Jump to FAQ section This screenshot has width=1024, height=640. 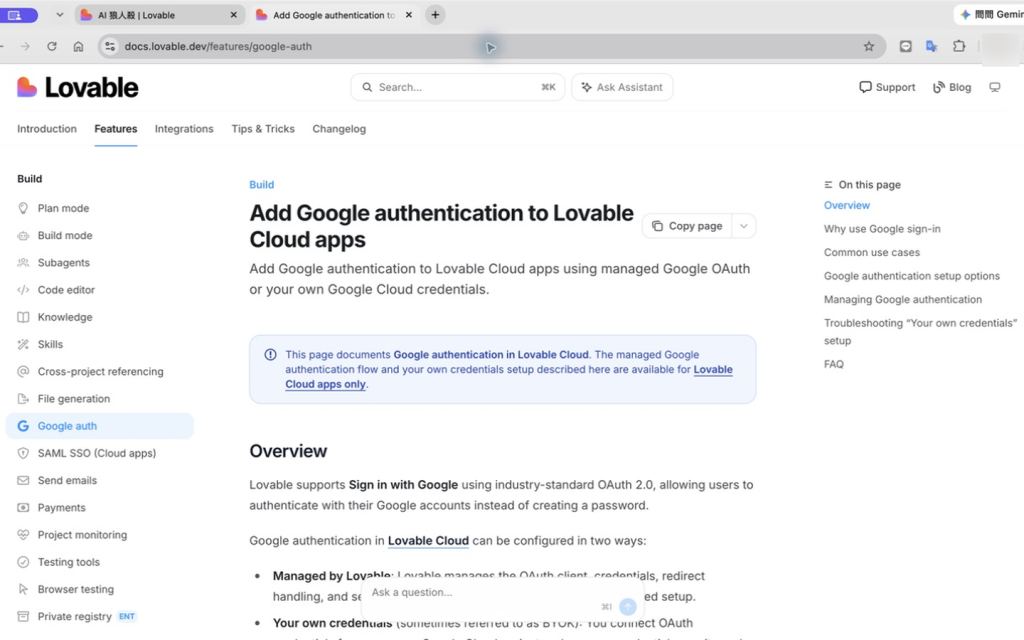[x=833, y=364]
